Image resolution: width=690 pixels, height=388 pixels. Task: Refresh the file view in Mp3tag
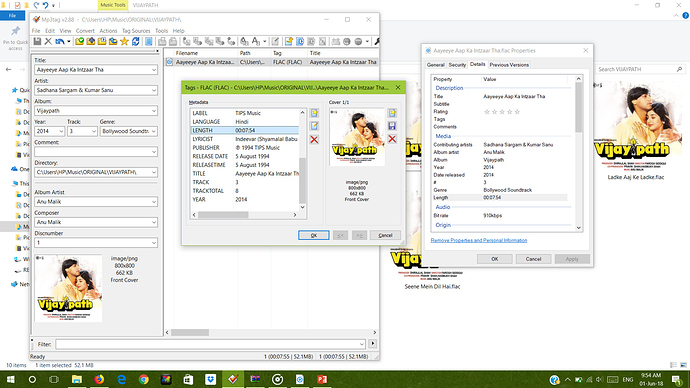136,41
